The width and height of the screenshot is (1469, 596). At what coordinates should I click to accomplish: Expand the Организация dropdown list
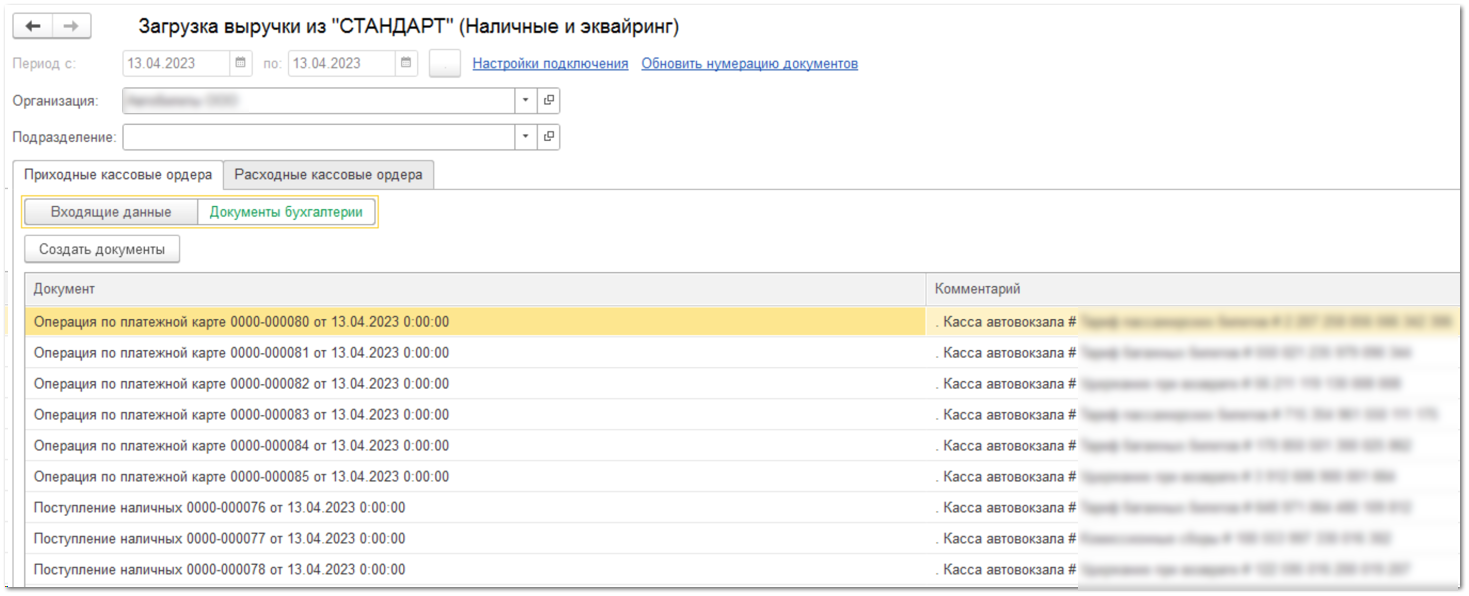click(526, 101)
